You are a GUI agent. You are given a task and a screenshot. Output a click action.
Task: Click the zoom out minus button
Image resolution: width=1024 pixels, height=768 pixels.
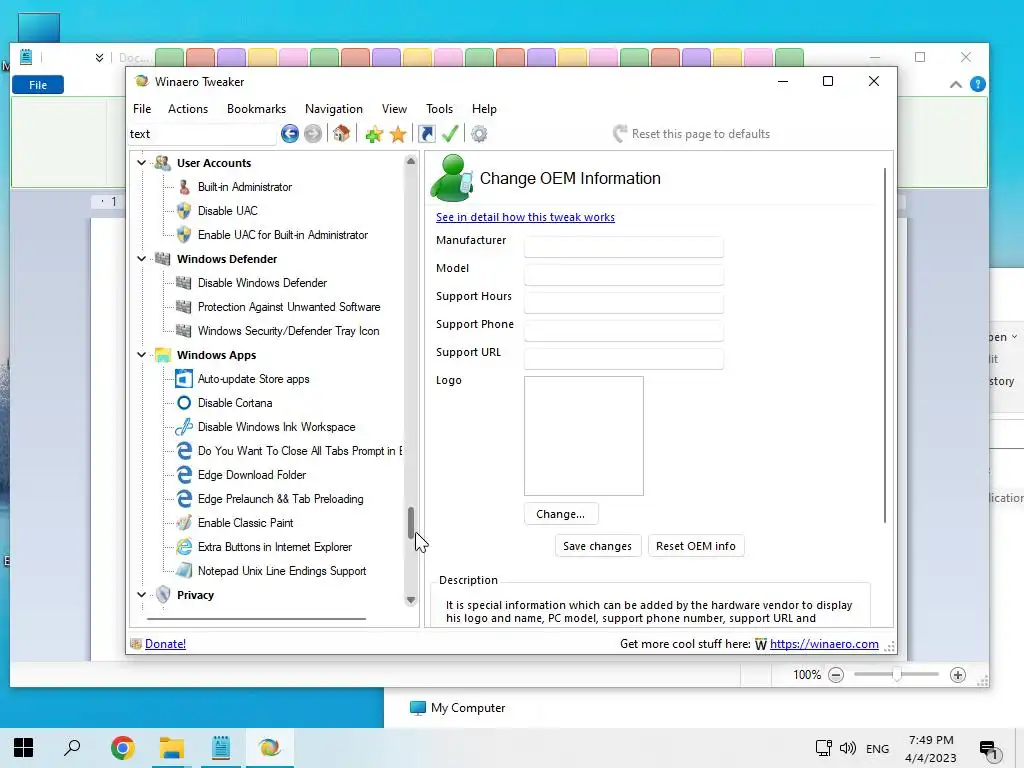pyautogui.click(x=836, y=675)
